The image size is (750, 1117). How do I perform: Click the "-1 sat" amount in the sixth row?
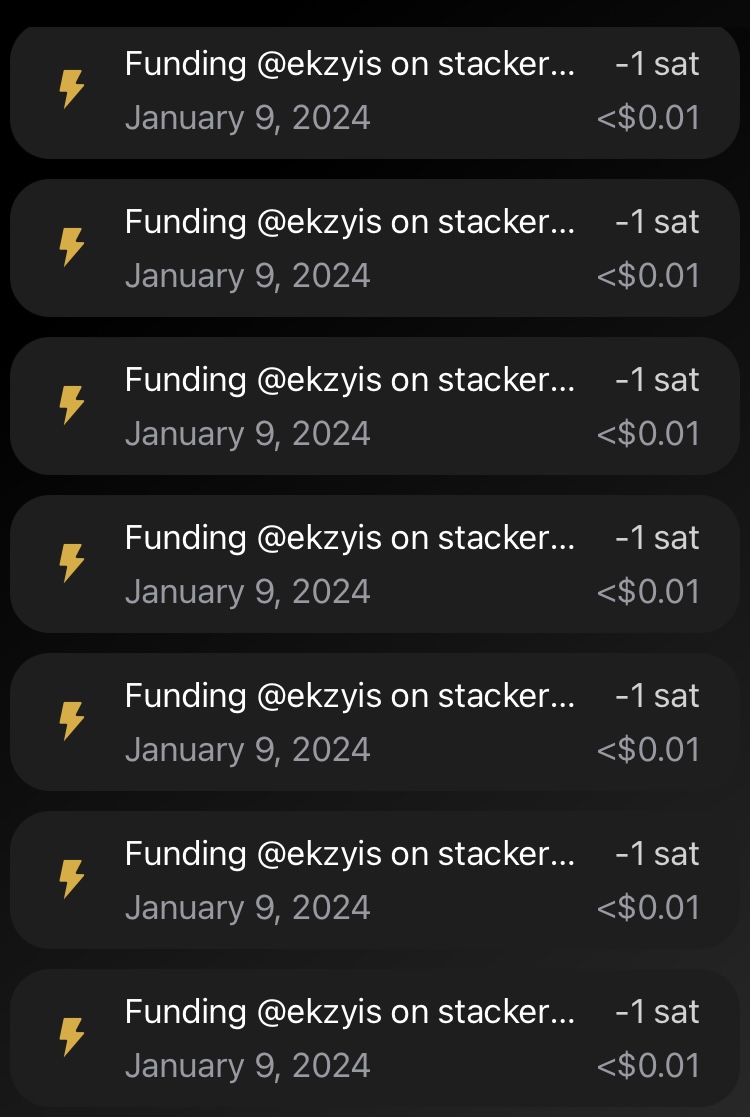657,854
